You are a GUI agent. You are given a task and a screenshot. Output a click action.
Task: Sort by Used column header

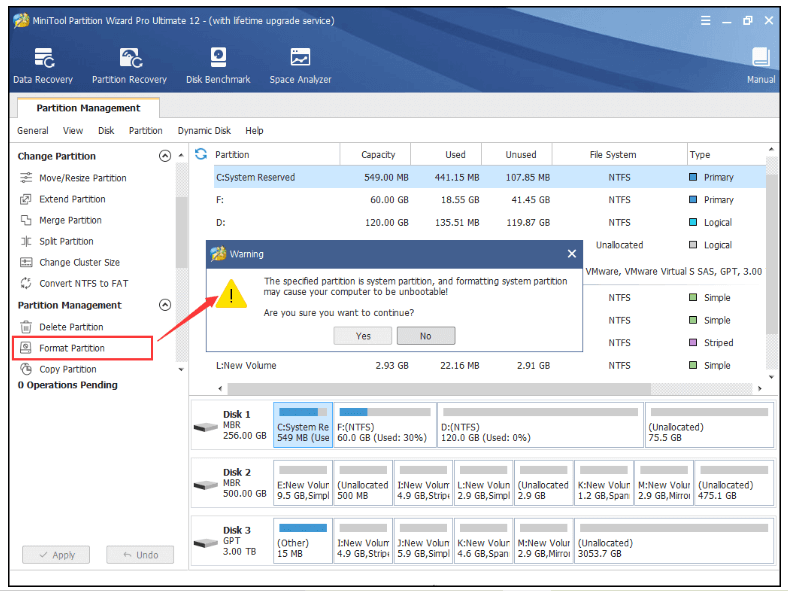tap(446, 154)
